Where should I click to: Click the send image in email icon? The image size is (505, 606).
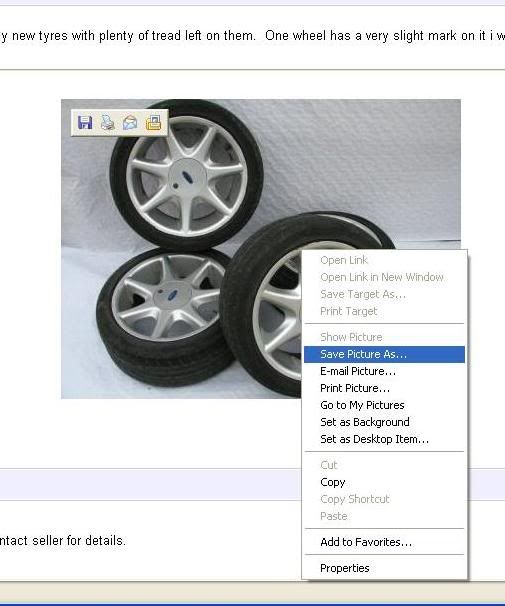(x=130, y=123)
